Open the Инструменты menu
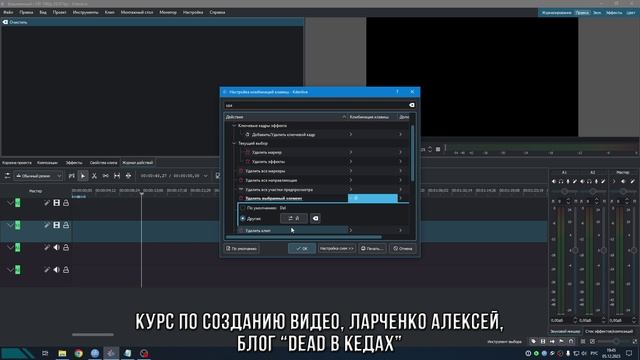 click(x=85, y=12)
